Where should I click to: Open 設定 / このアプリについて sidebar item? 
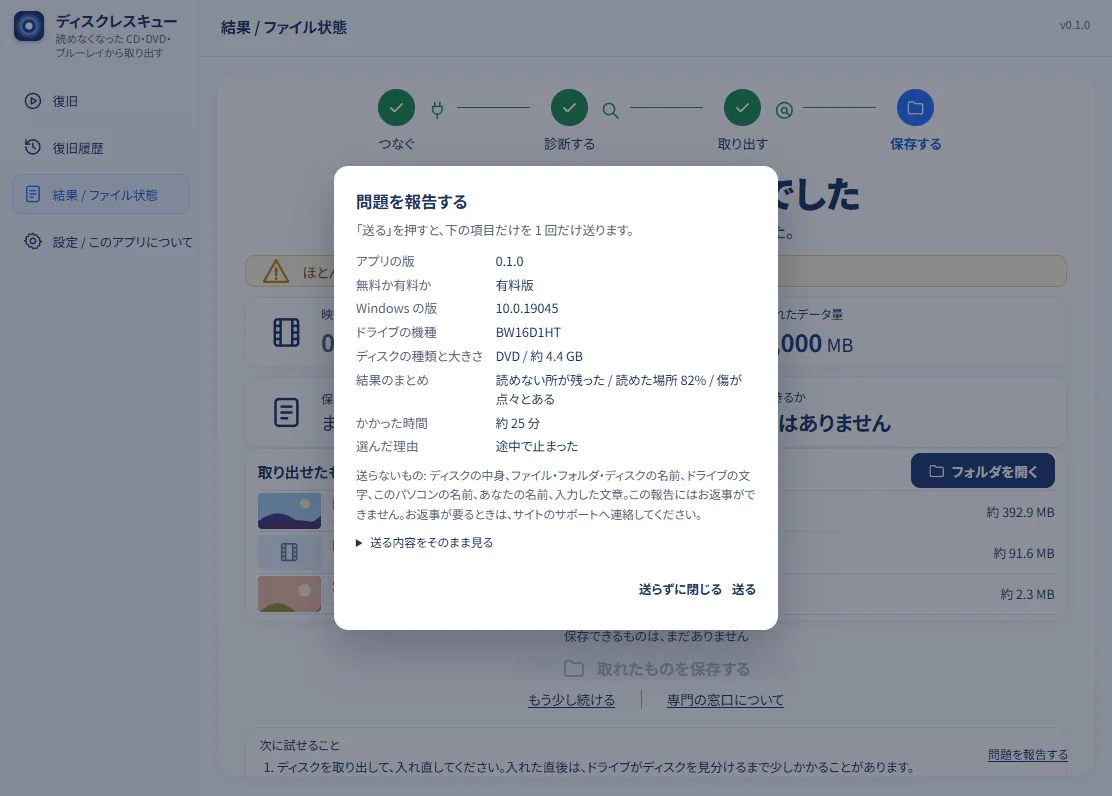[x=101, y=242]
